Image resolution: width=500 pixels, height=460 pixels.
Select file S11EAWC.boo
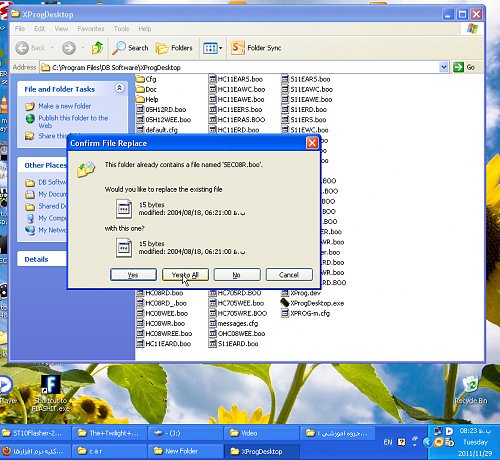[307, 89]
